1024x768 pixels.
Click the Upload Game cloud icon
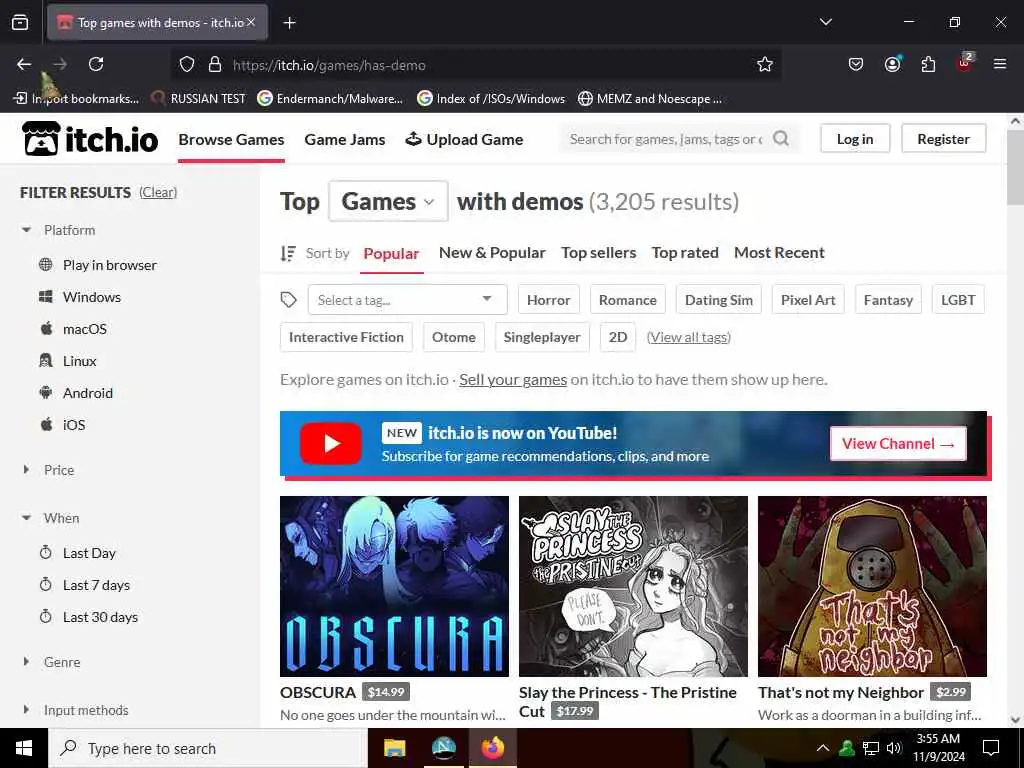[413, 138]
